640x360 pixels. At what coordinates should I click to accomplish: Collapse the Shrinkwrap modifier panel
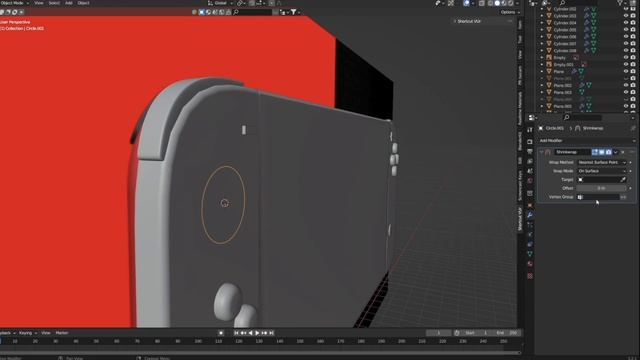(542, 152)
